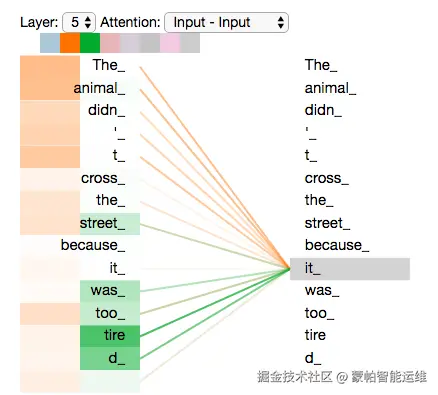The image size is (438, 395).
Task: Click 'didn_' token in left column
Action: (107, 110)
